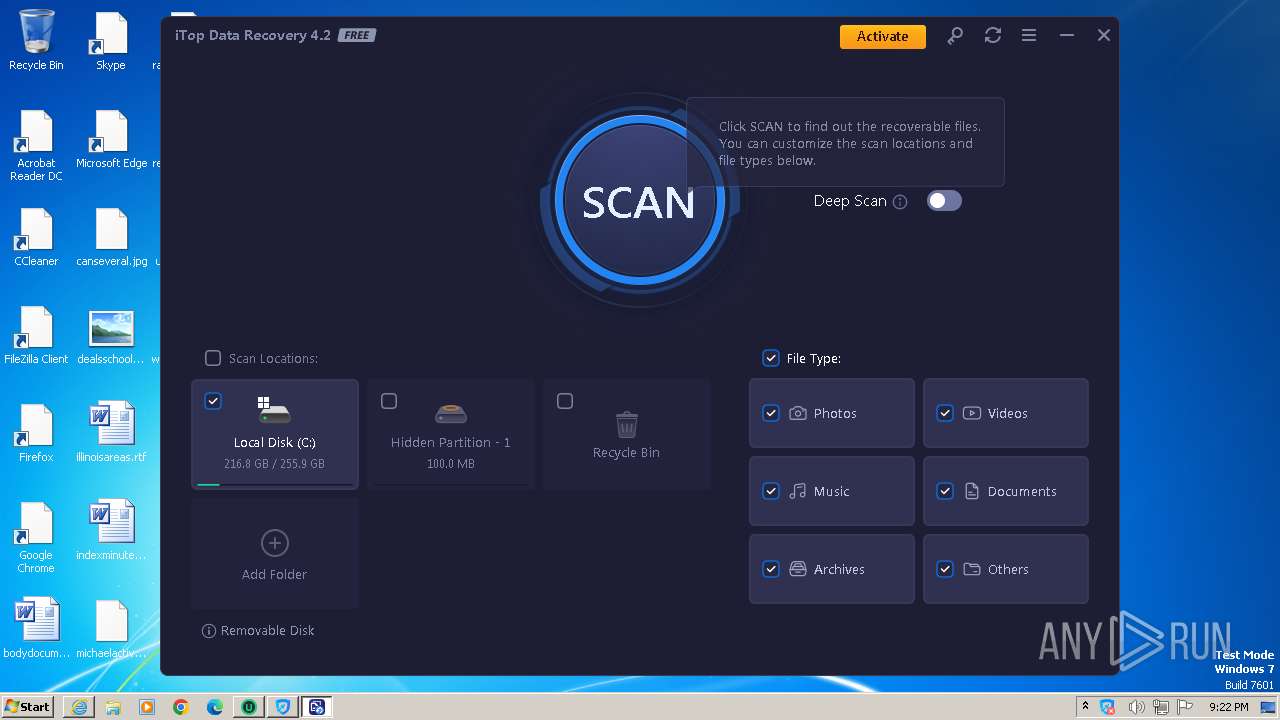
Task: Click the Acrobat Reader DC desktop shortcut
Action: pos(36,146)
